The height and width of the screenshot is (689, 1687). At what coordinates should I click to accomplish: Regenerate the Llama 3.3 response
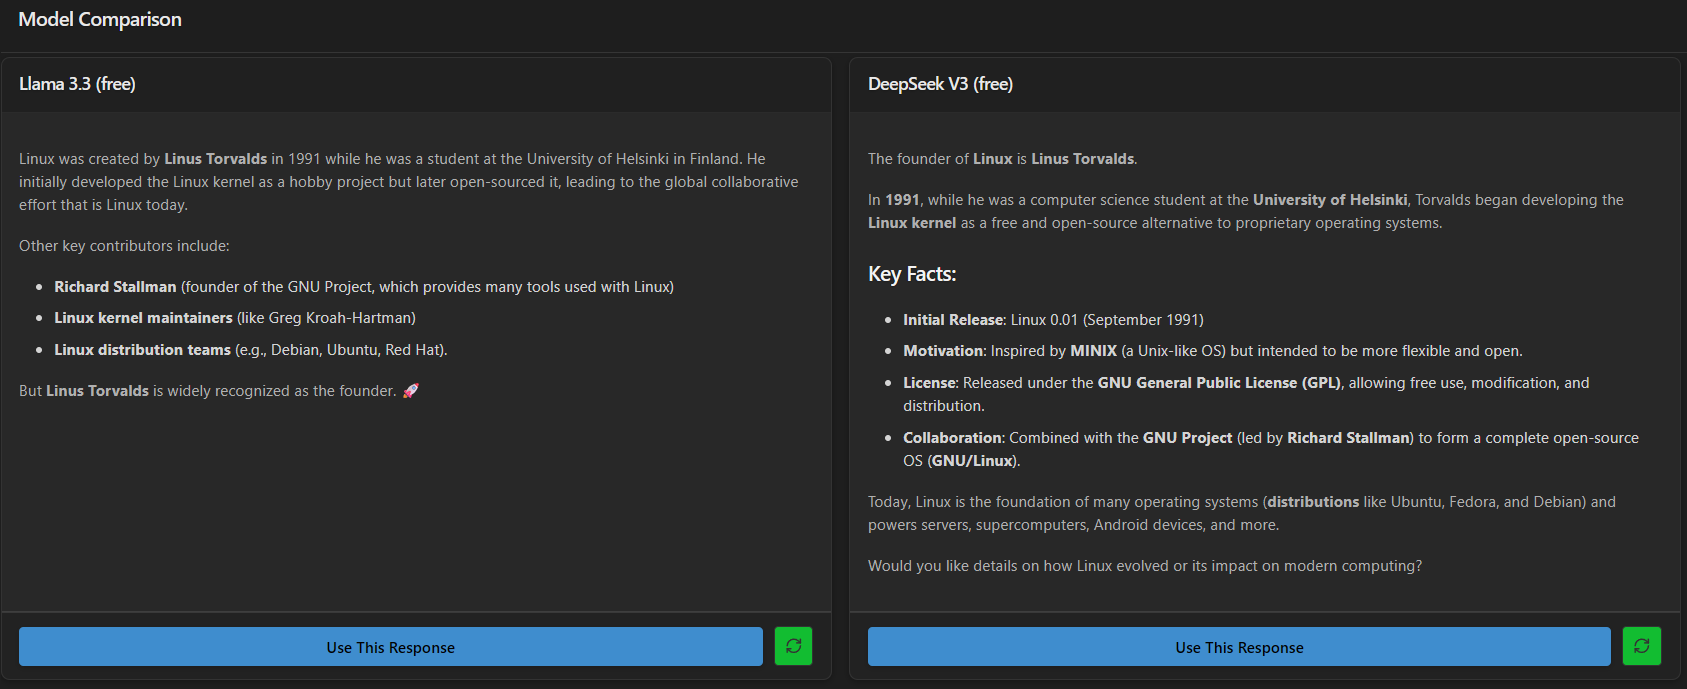[793, 646]
